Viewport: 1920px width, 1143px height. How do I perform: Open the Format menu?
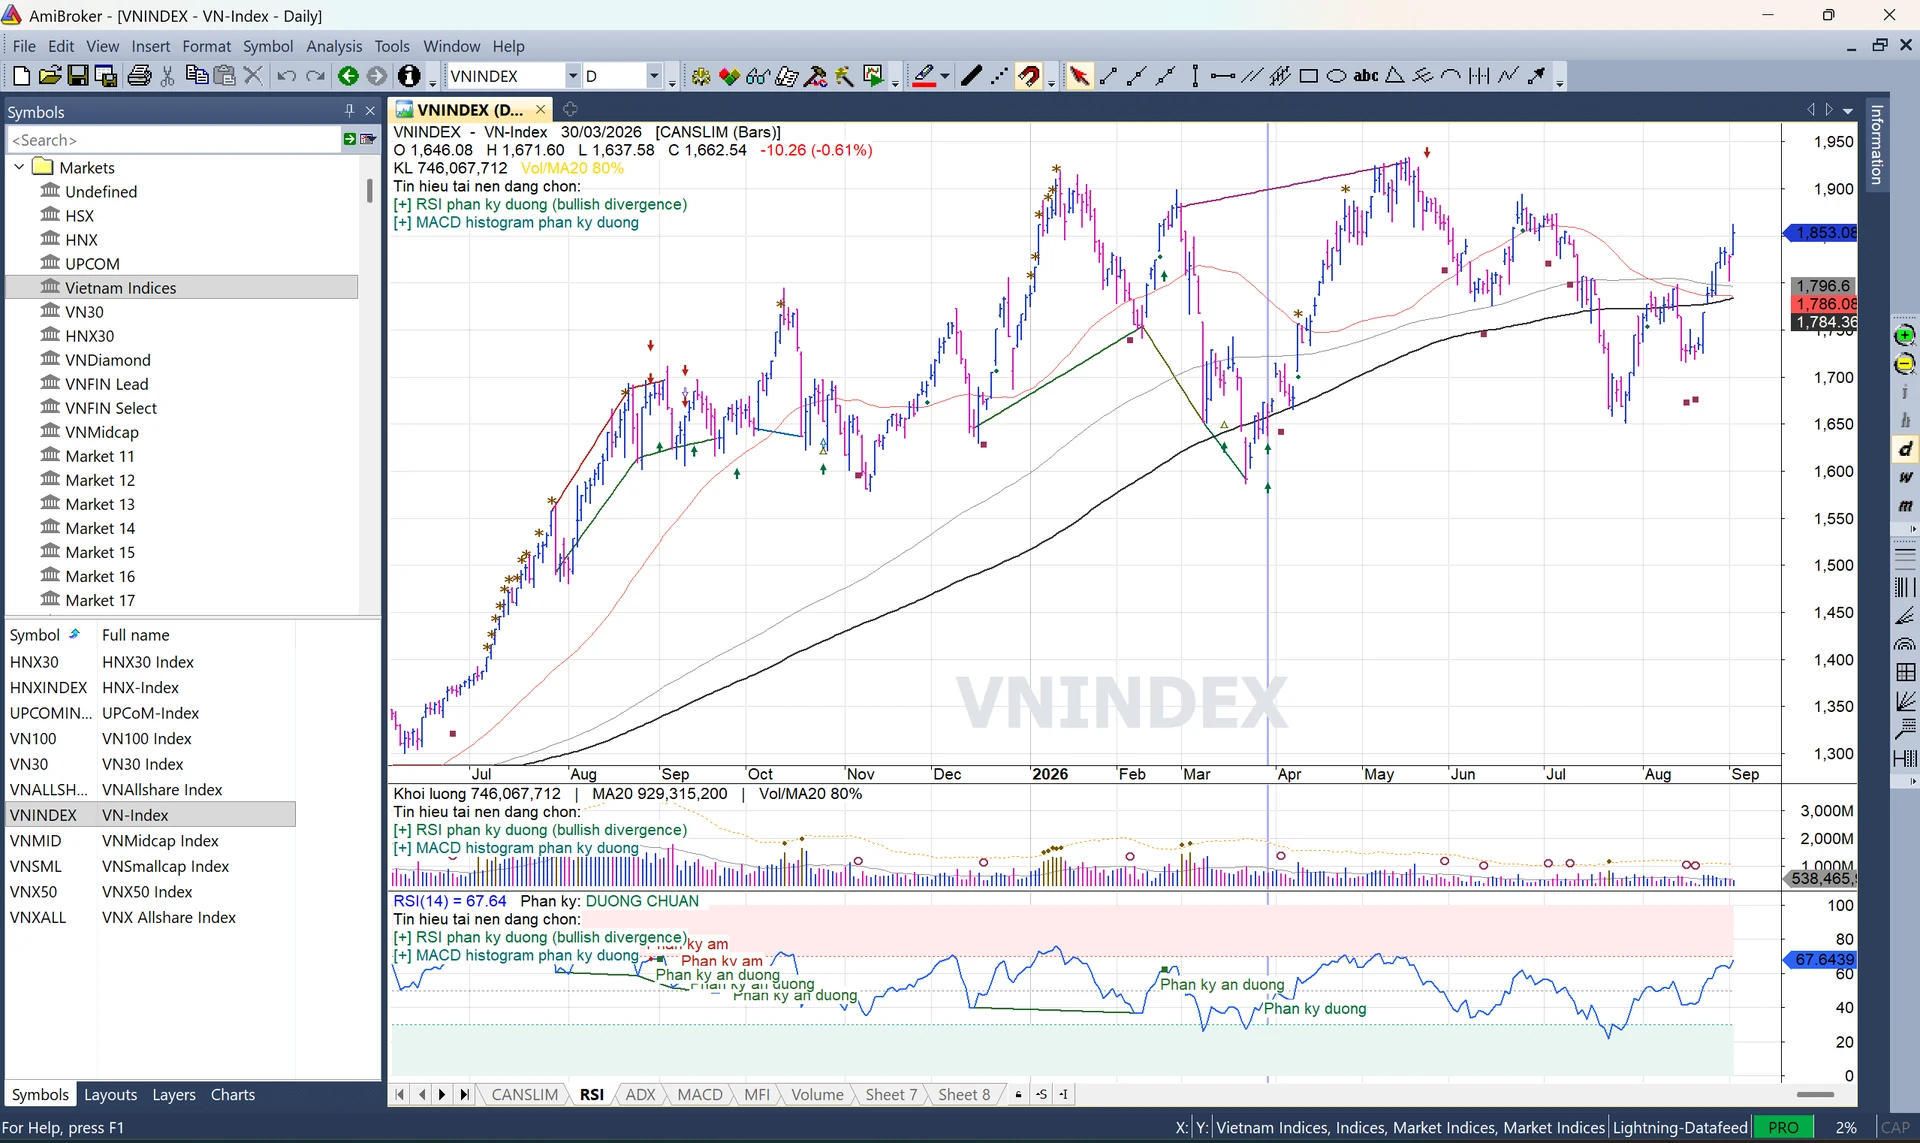click(206, 46)
